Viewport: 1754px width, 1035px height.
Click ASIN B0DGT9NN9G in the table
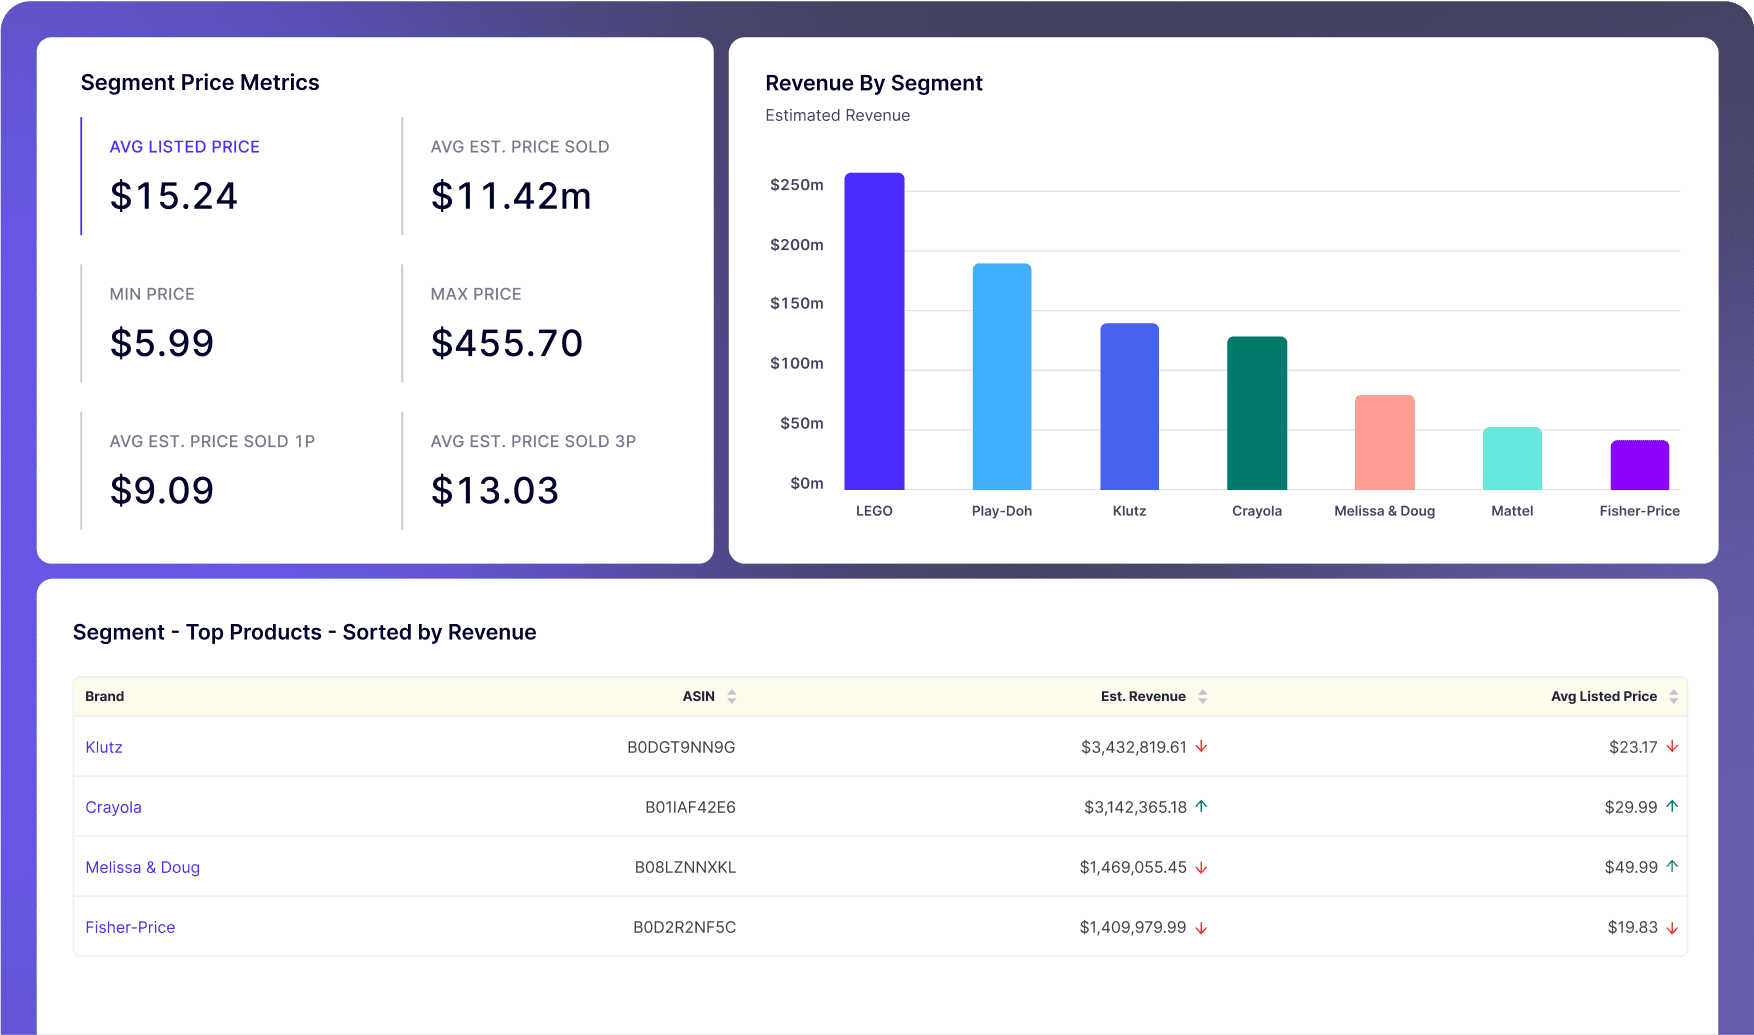[x=681, y=747]
